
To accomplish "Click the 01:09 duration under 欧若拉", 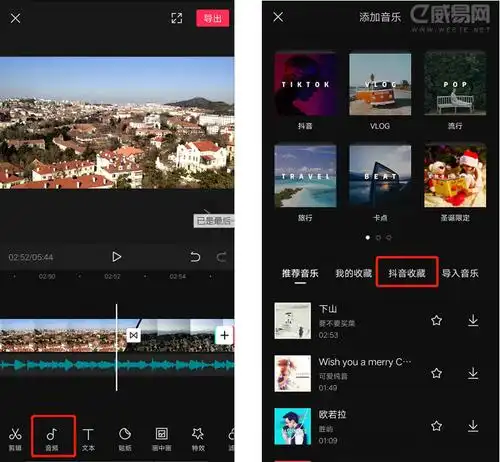I will (328, 441).
